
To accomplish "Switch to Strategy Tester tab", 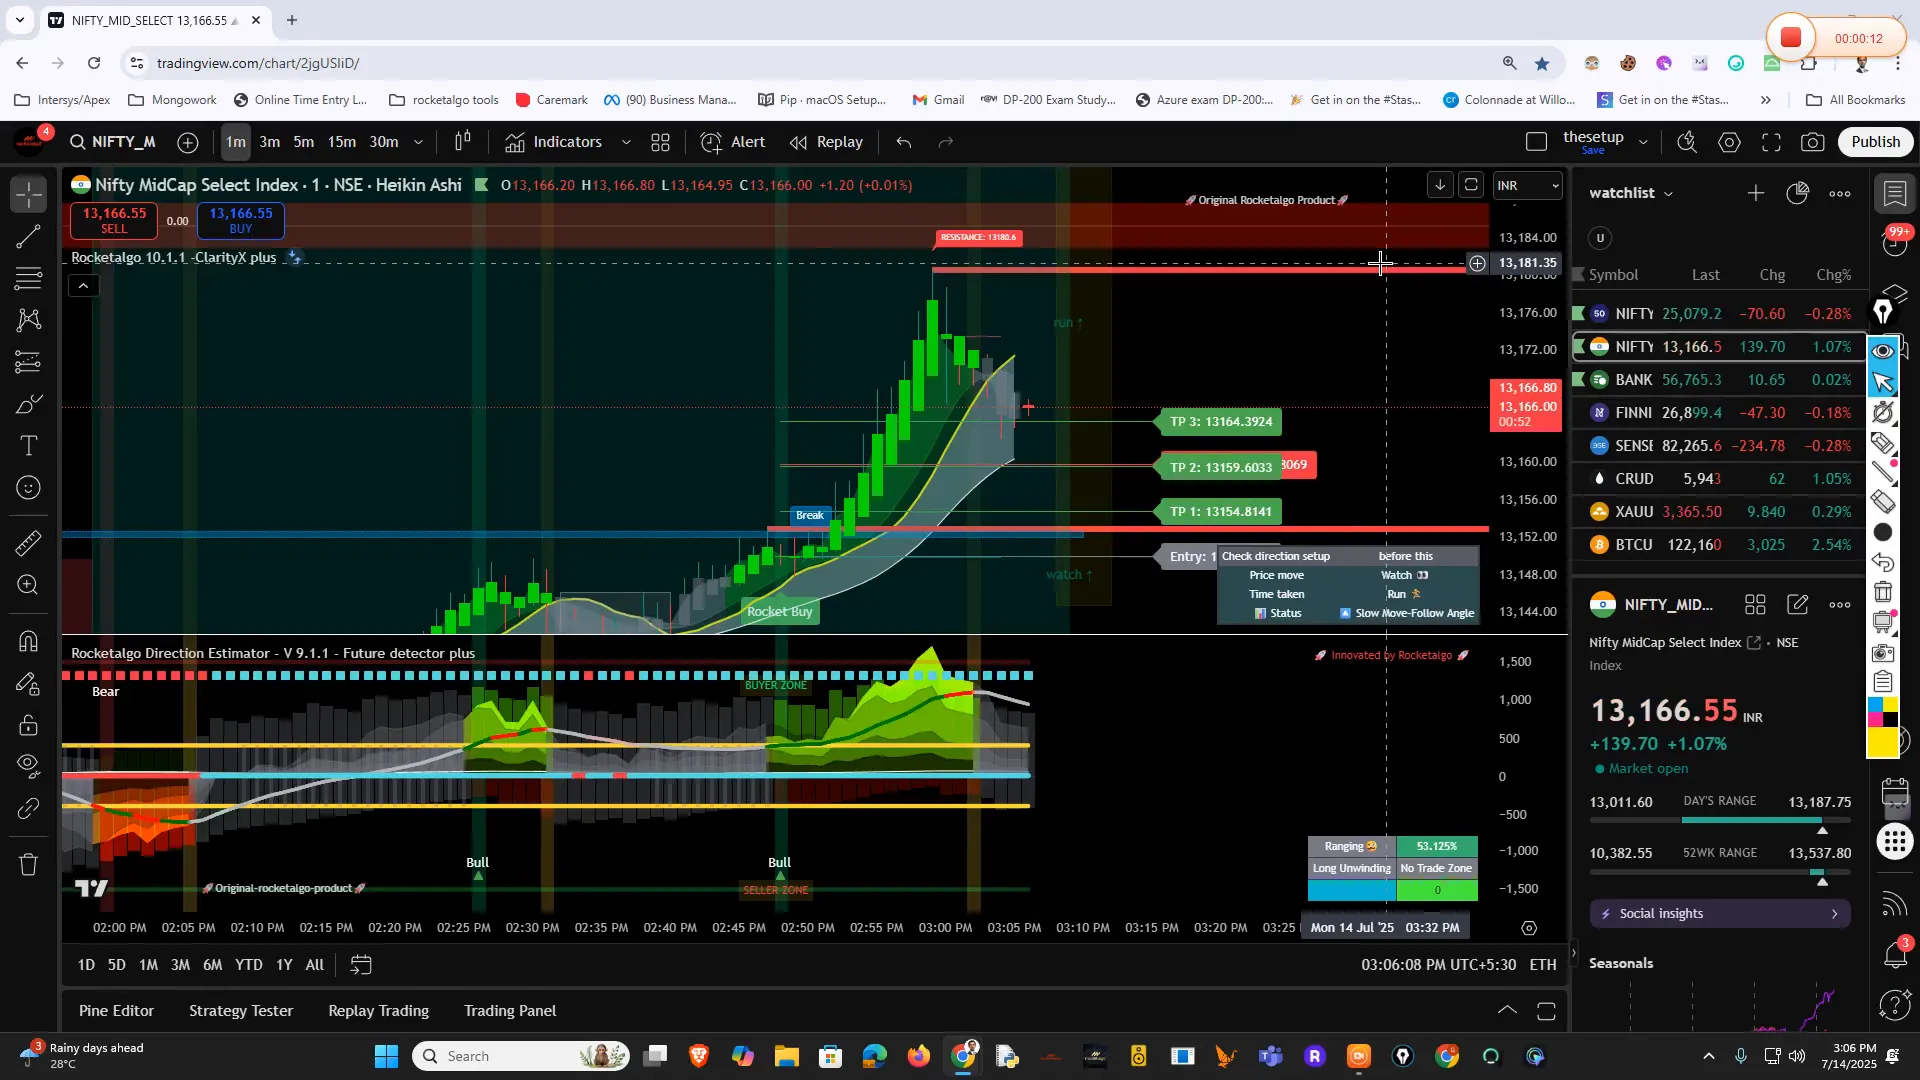I will 241,1011.
